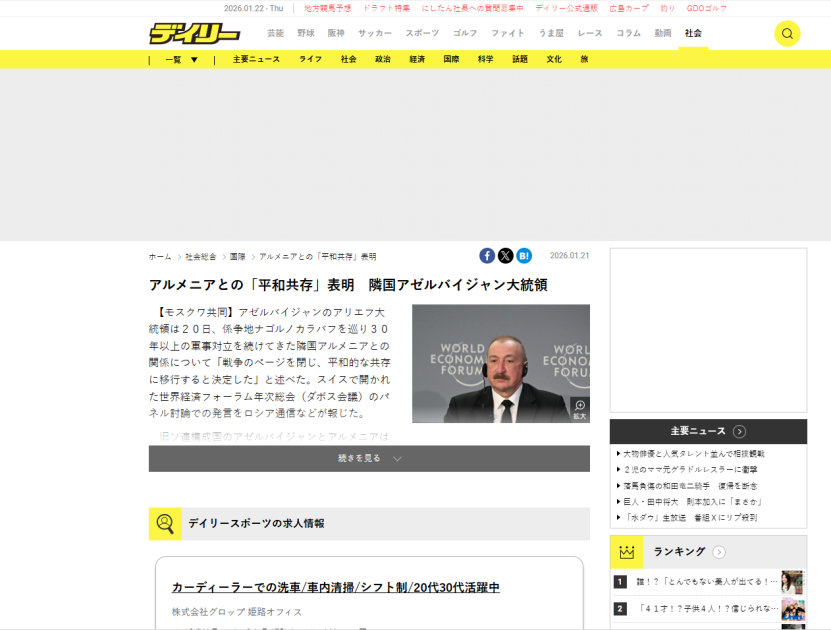Select the 政治 sub-category tab
831x630 pixels.
click(383, 59)
